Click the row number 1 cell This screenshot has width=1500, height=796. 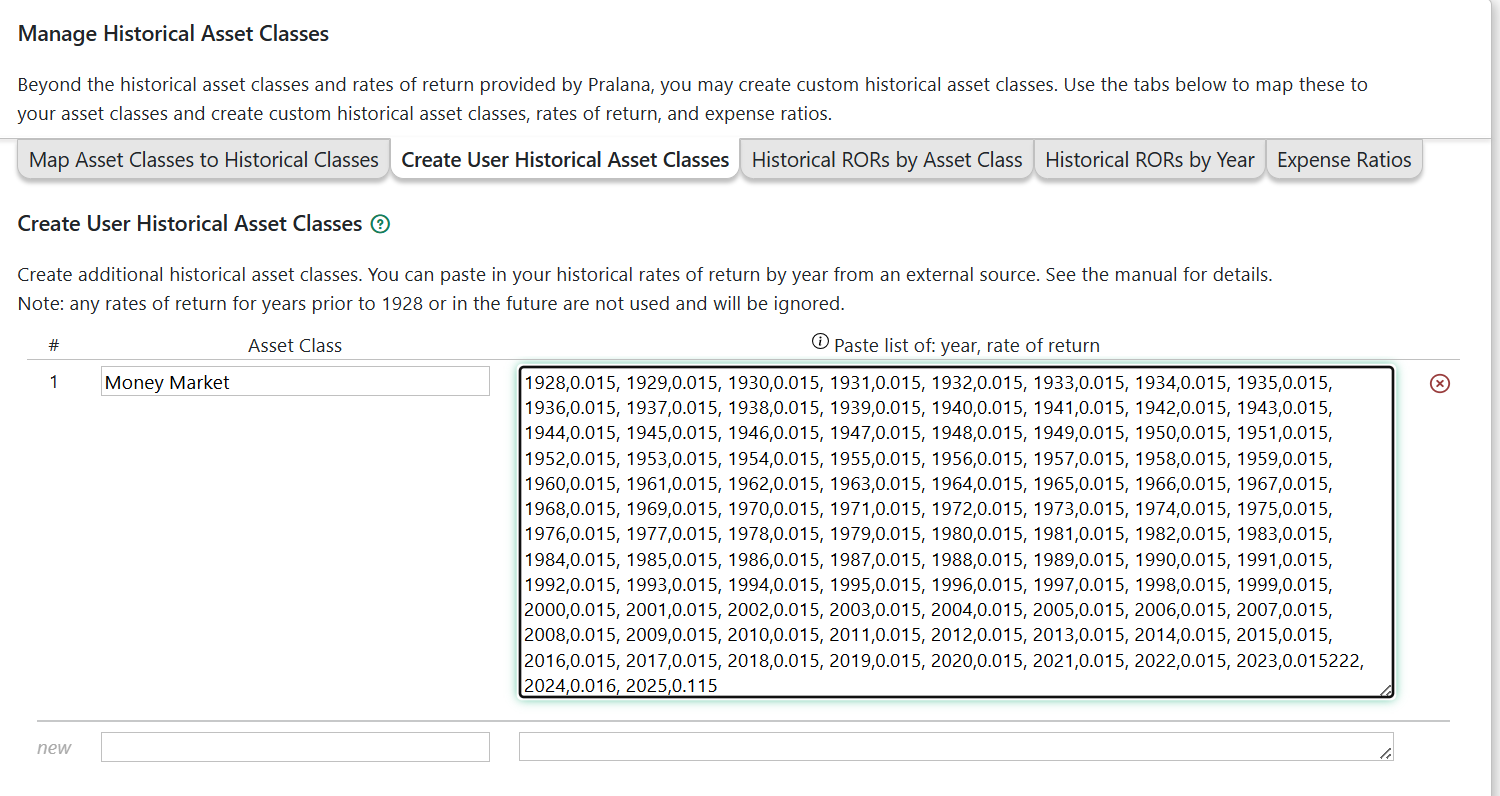tap(54, 382)
